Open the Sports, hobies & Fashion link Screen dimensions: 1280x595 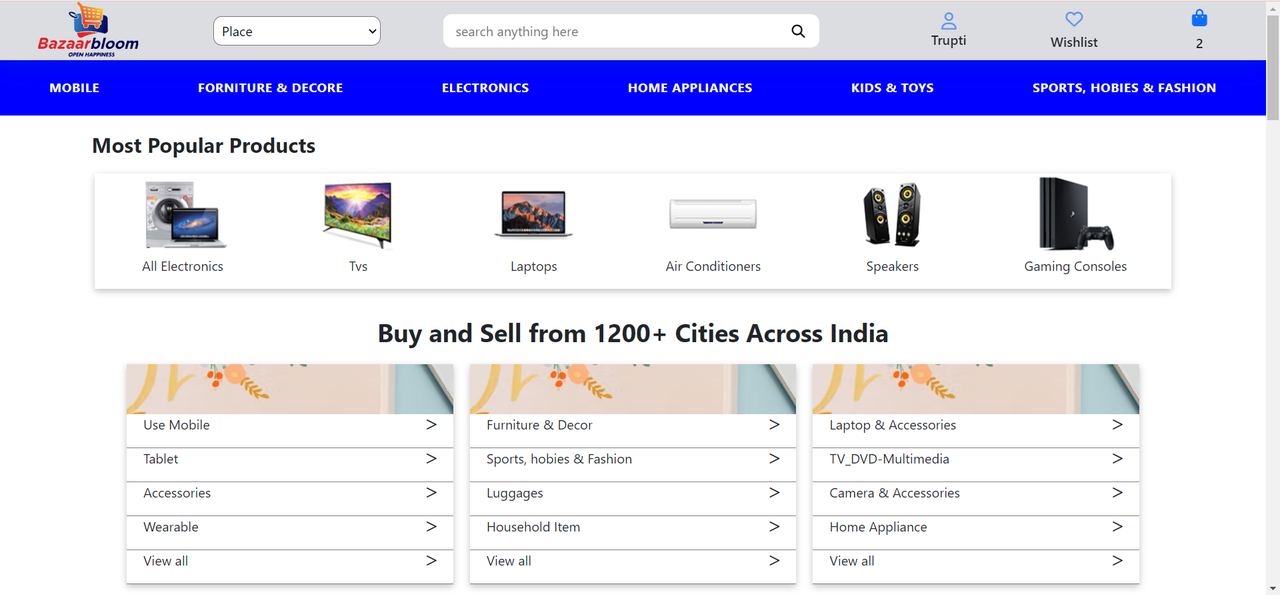pyautogui.click(x=559, y=459)
